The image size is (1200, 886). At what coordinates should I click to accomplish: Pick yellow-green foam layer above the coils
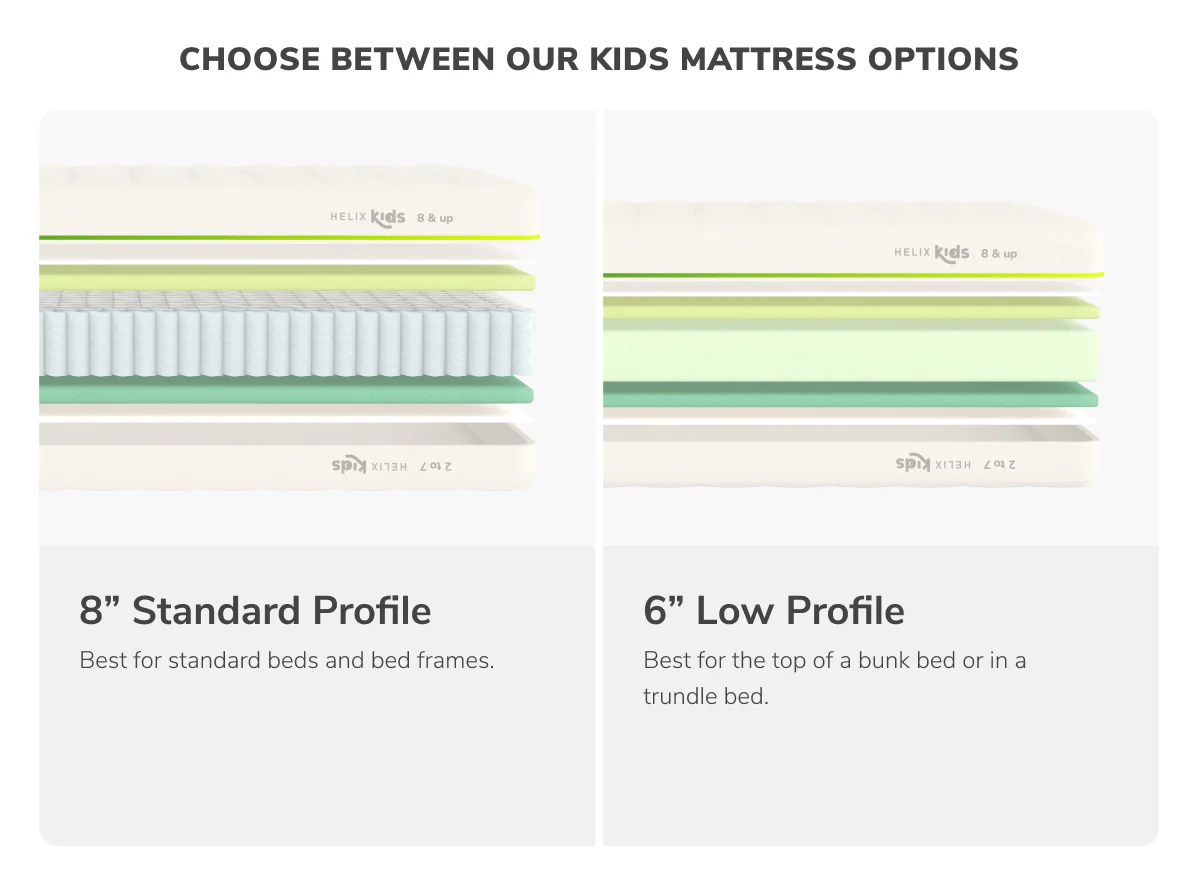286,276
